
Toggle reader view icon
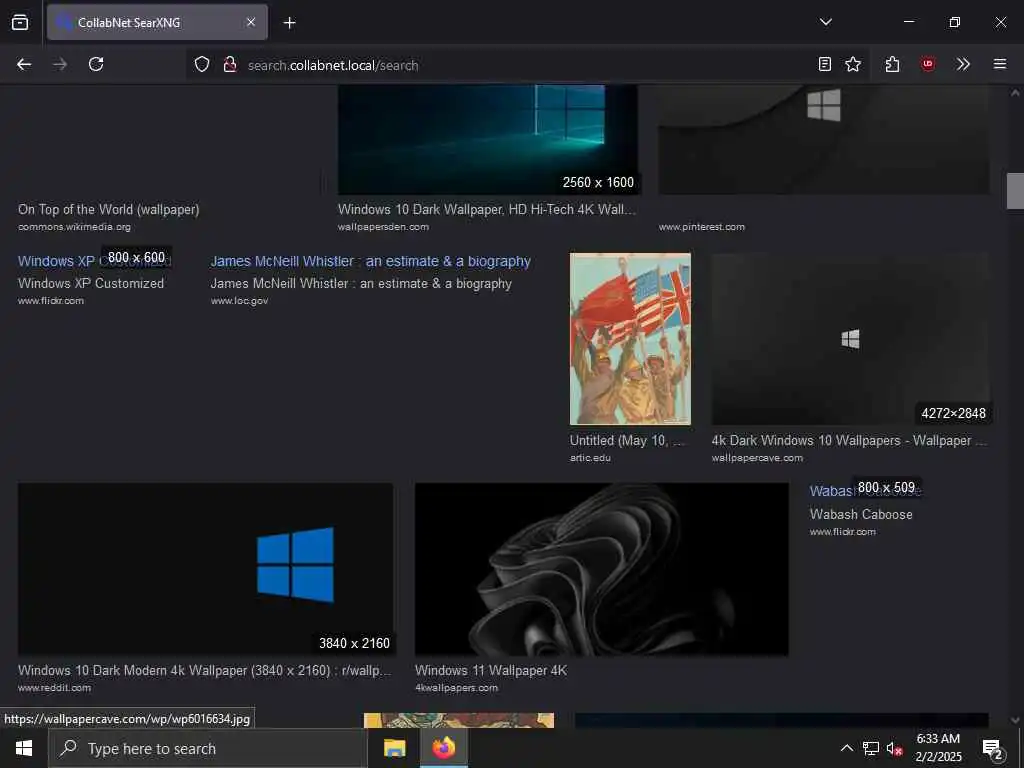(825, 64)
